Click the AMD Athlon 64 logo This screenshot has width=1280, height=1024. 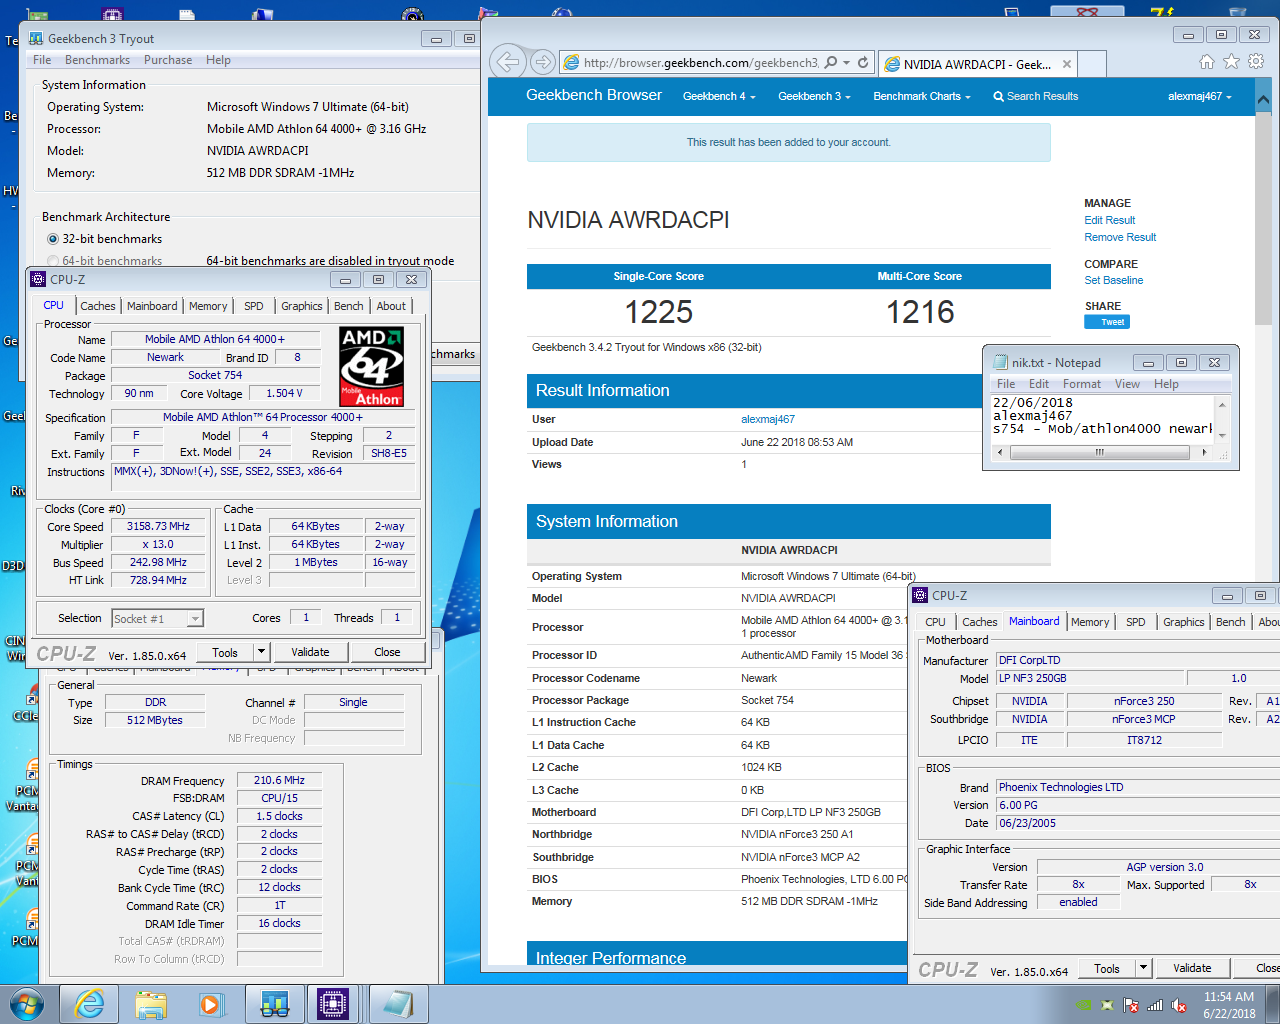pyautogui.click(x=371, y=367)
